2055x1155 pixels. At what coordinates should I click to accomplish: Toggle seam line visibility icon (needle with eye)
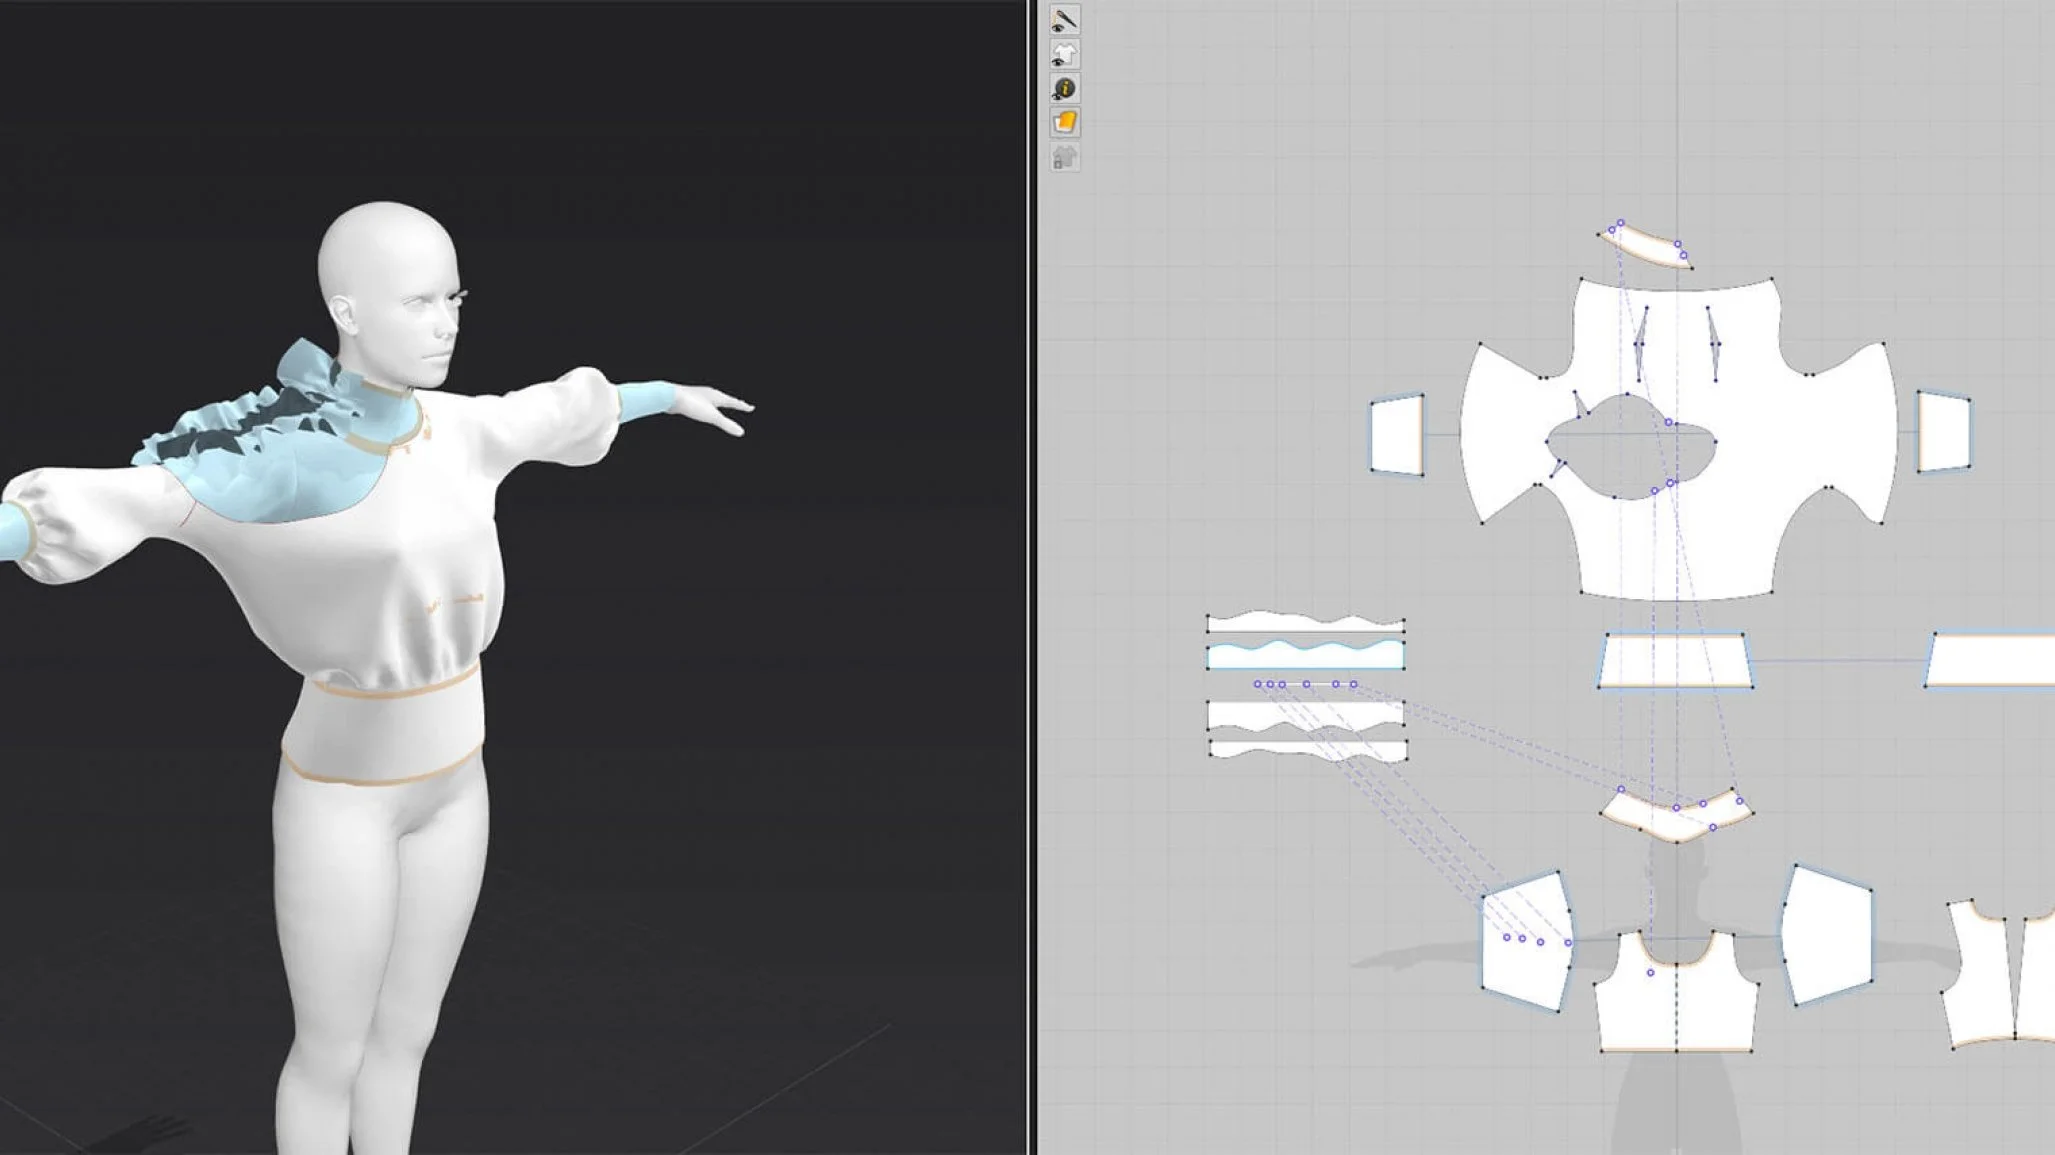click(1064, 20)
